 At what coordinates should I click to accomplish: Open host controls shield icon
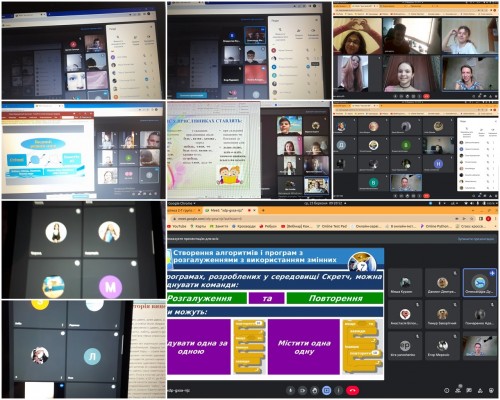491,390
